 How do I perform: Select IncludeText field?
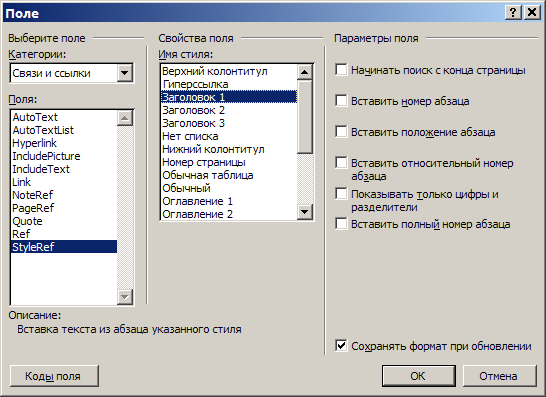pyautogui.click(x=64, y=169)
